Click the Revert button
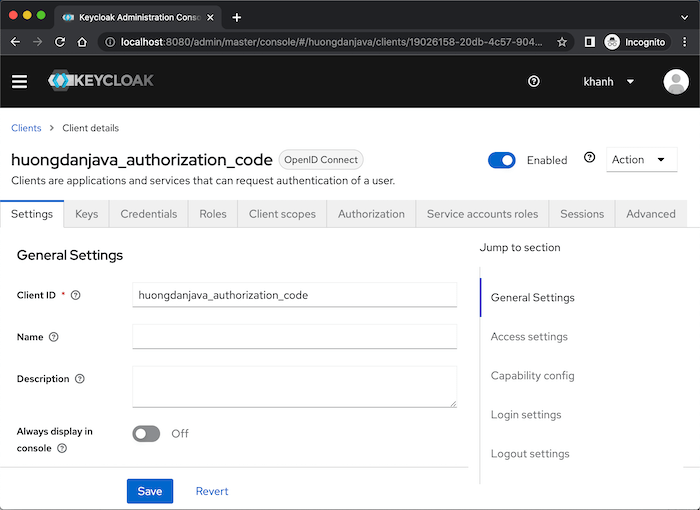The width and height of the screenshot is (700, 510). (212, 491)
